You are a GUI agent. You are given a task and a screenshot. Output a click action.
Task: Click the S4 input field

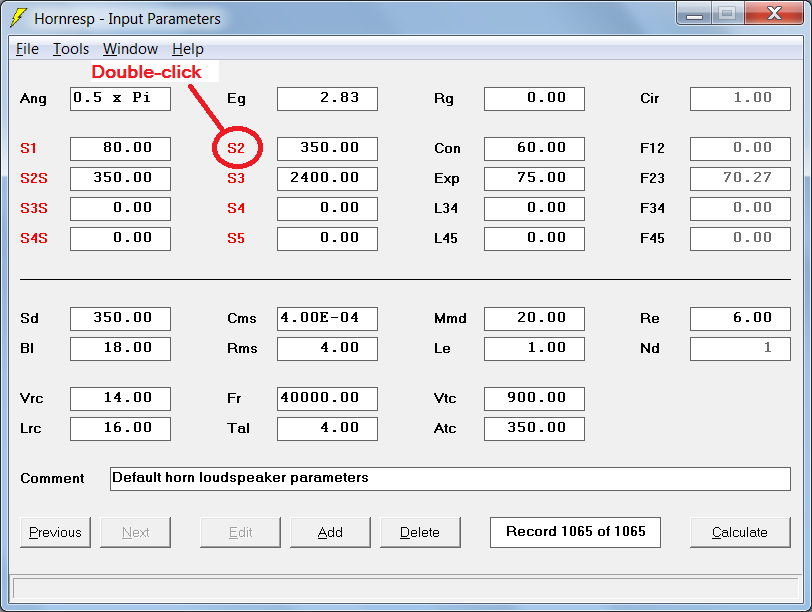pos(327,209)
